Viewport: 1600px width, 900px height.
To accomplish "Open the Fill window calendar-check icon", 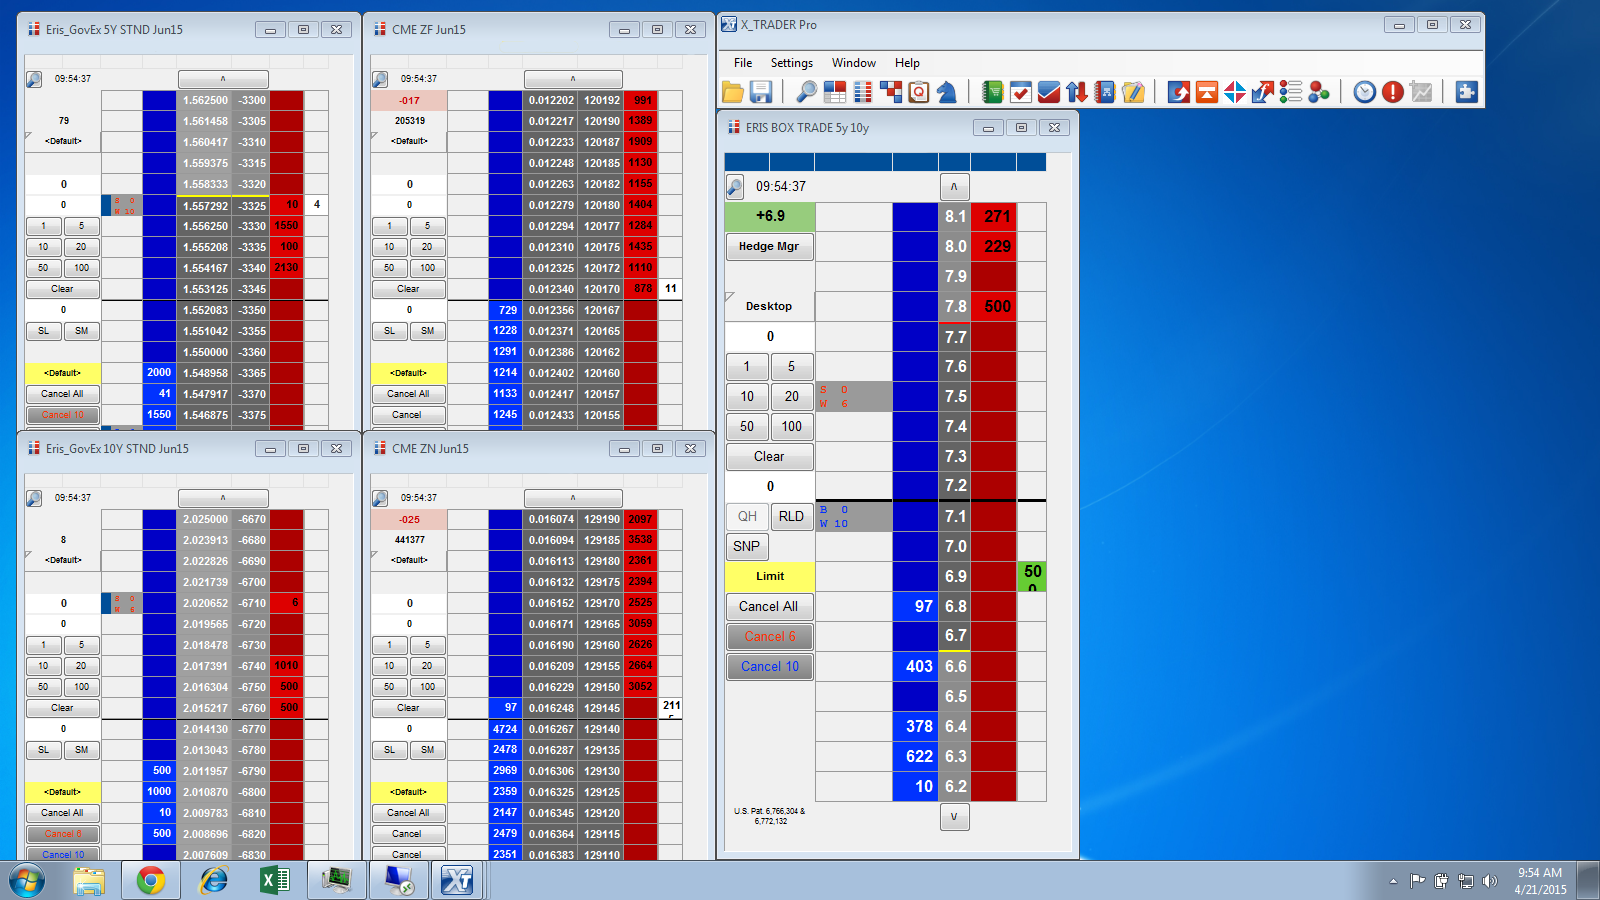I will coord(1021,92).
